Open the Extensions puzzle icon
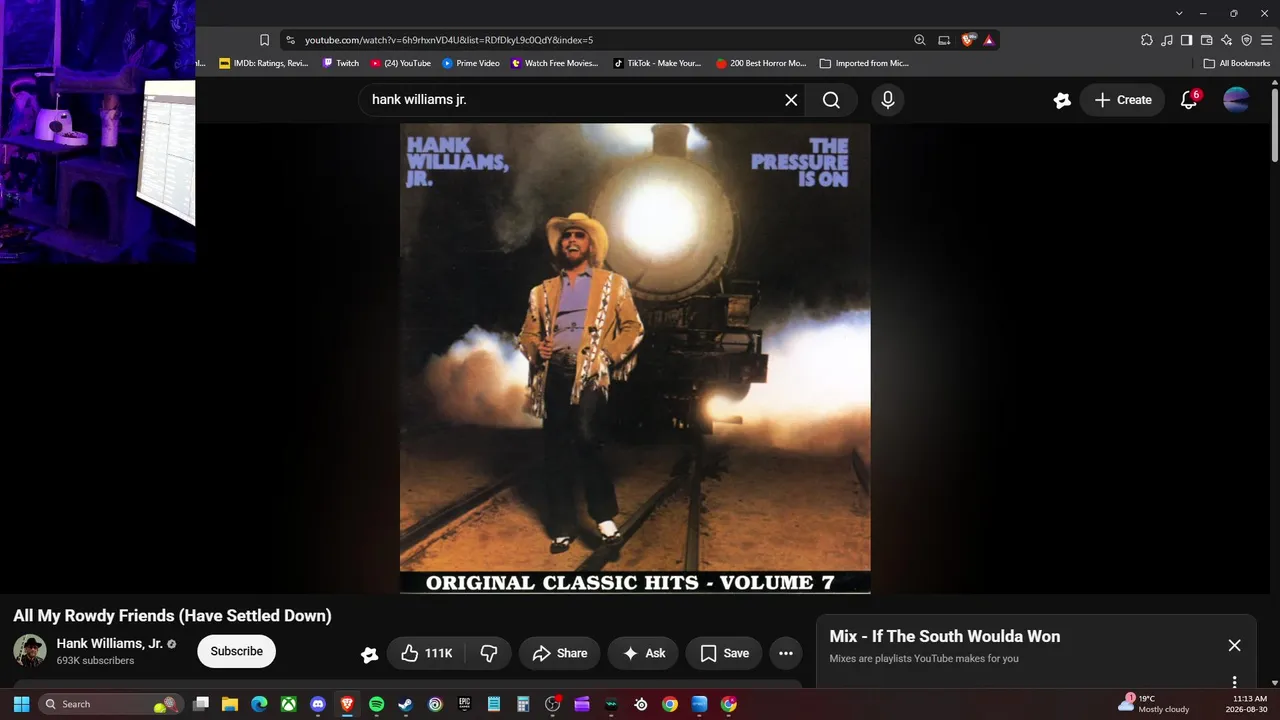The width and height of the screenshot is (1280, 720). [1147, 40]
